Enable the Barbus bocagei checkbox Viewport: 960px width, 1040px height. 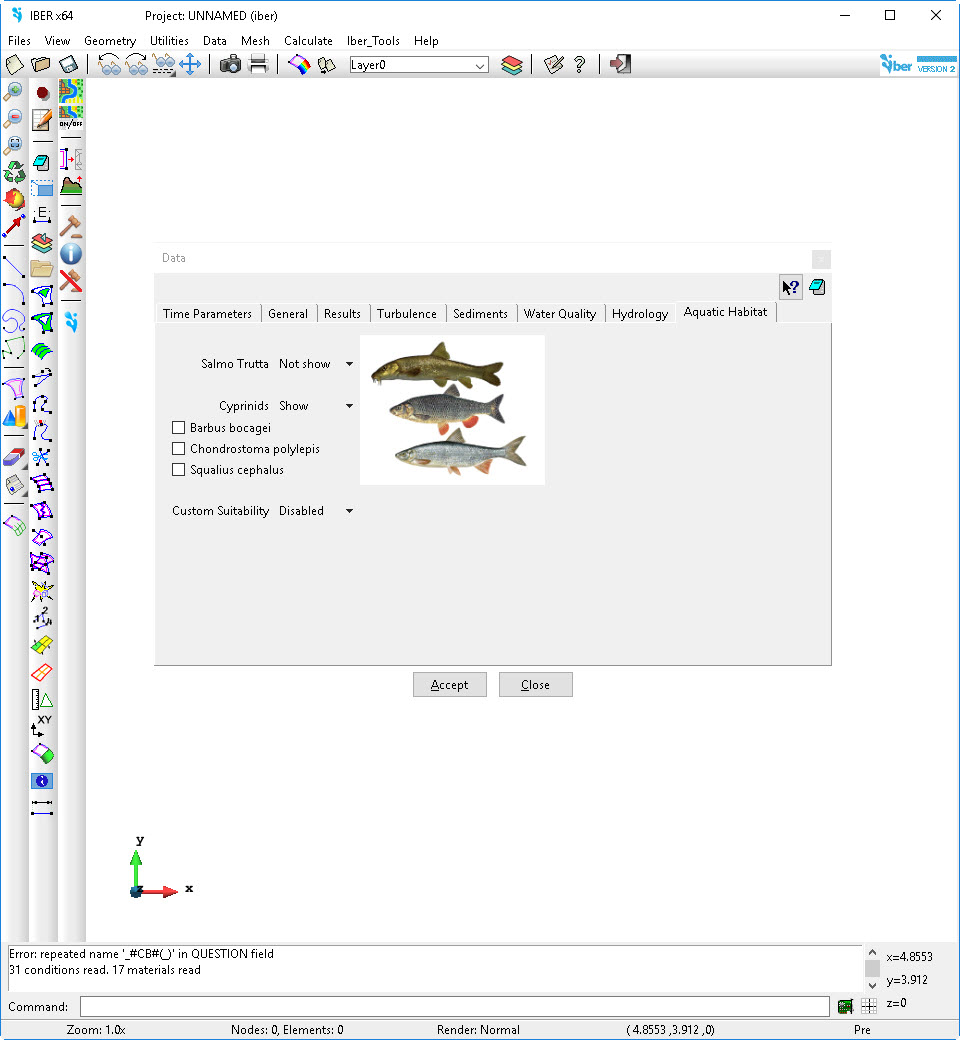(x=179, y=428)
